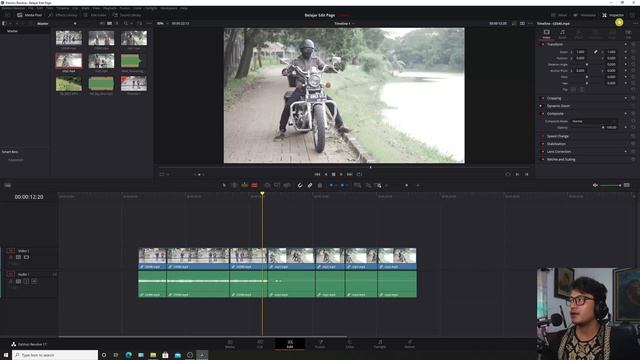Click the blue Flag icon in toolbar
Image resolution: width=640 pixels, height=360 pixels.
point(331,185)
